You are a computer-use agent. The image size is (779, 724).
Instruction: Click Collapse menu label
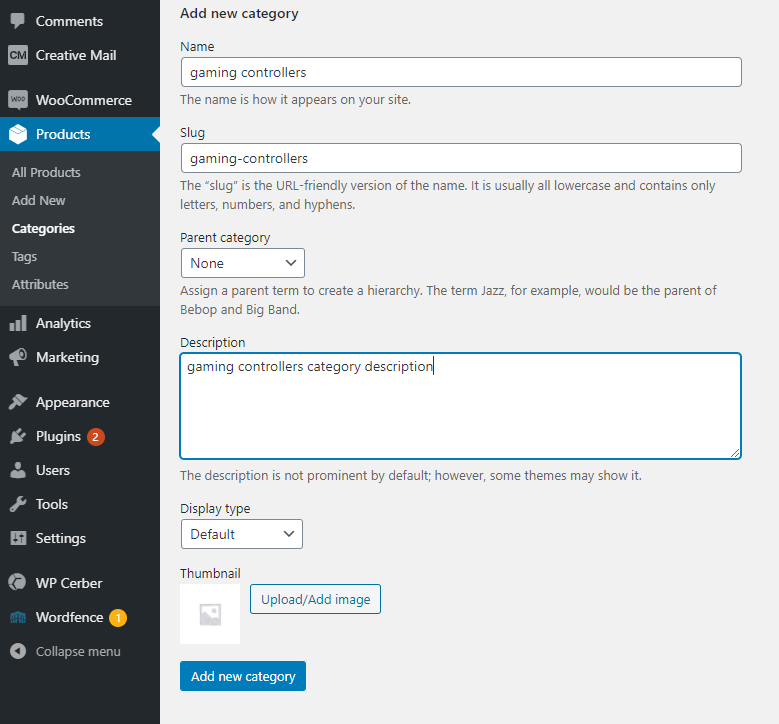(x=78, y=651)
